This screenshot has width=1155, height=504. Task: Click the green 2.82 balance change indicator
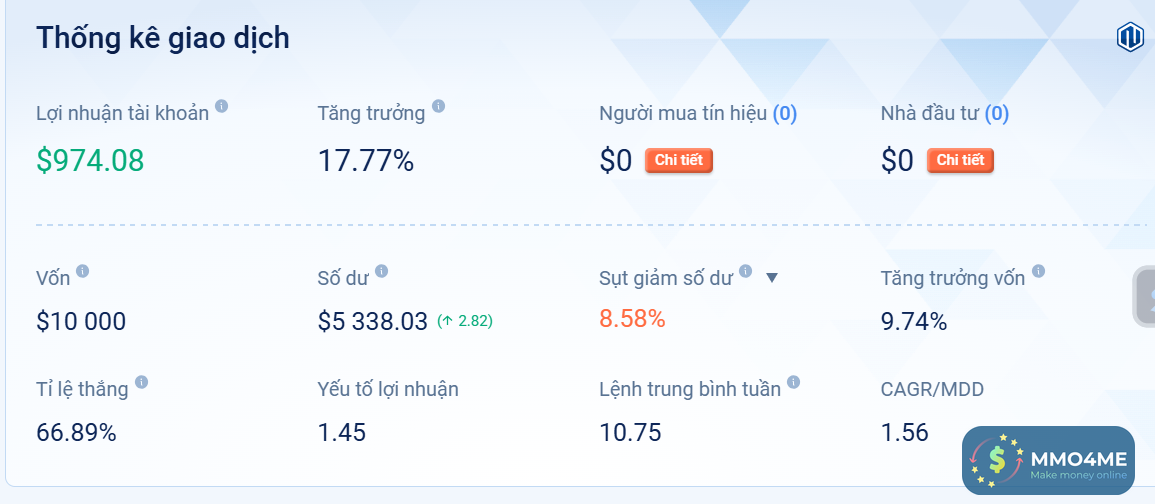pos(465,321)
